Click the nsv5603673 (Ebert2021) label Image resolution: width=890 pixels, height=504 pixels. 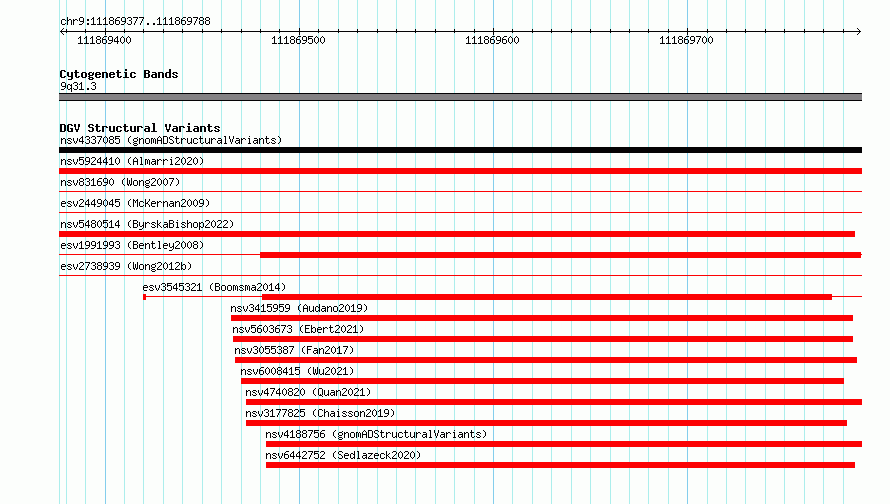[298, 329]
